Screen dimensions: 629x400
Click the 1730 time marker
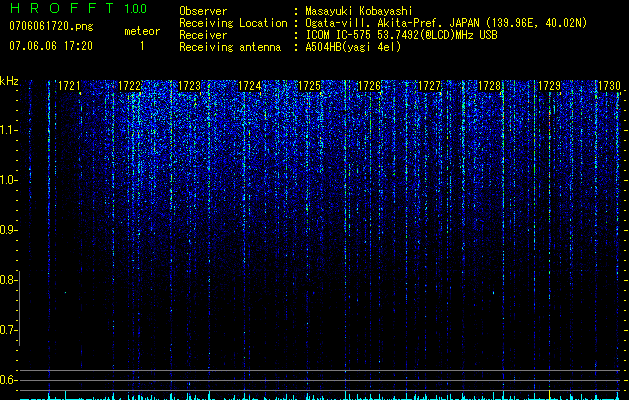tap(609, 86)
